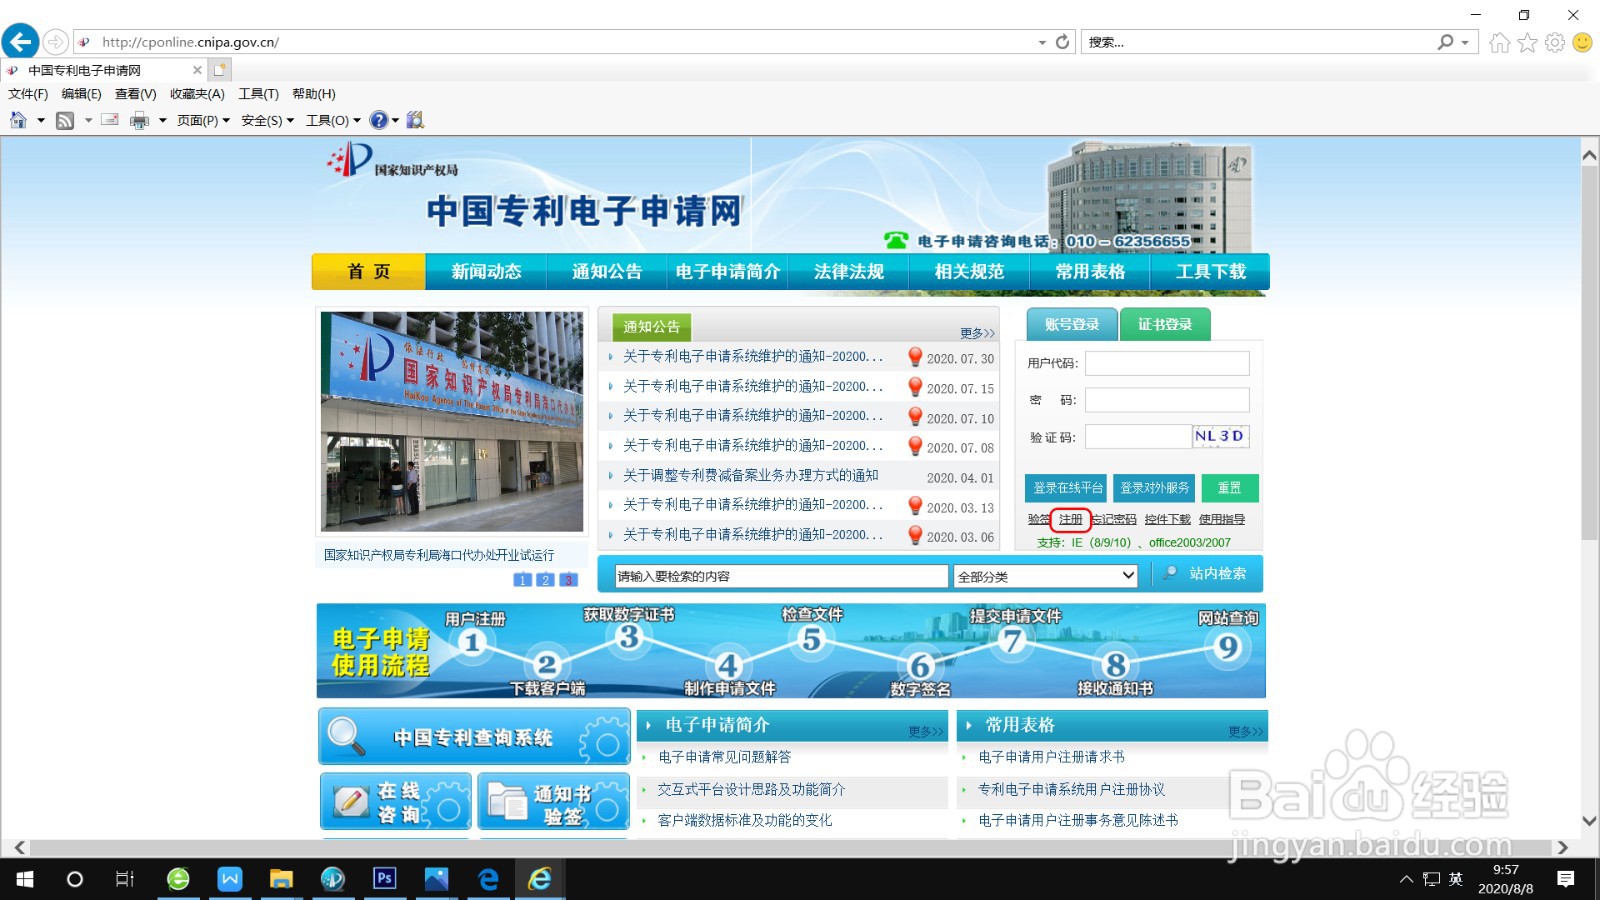This screenshot has height=900, width=1600.
Task: Expand the 页面(P) dropdown
Action: pyautogui.click(x=204, y=120)
